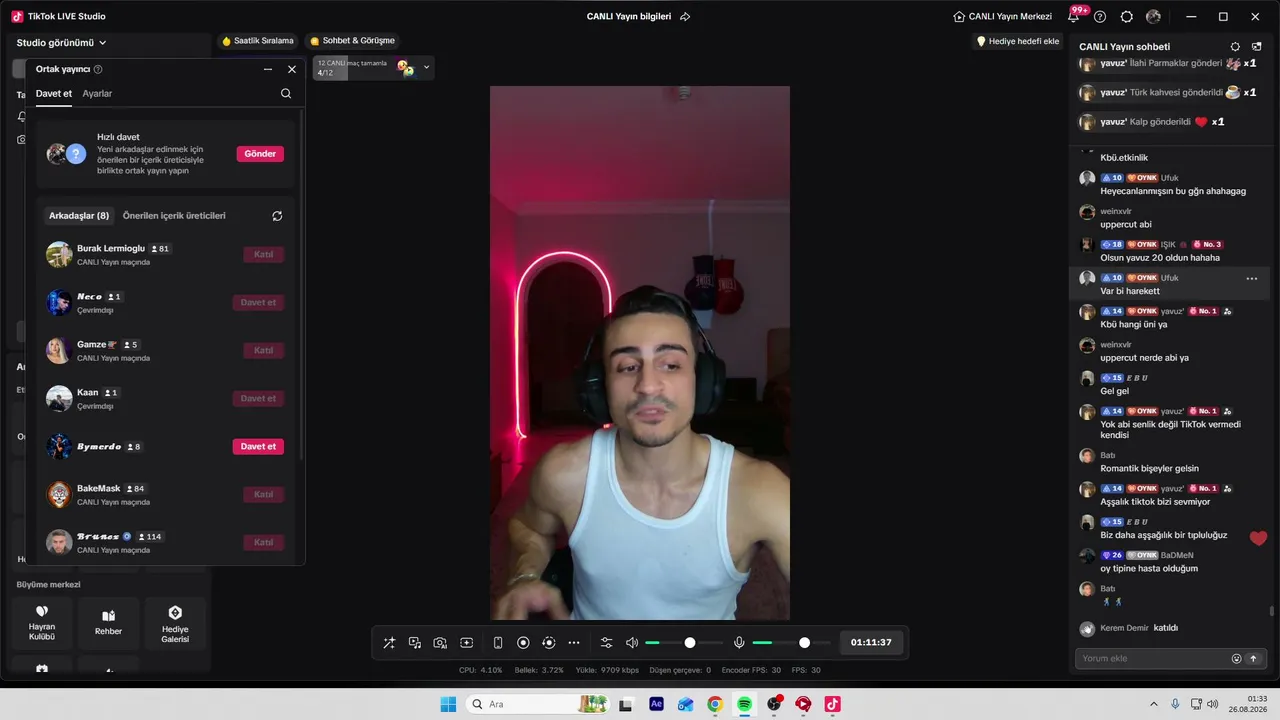Open Google Chrome from the taskbar
Viewport: 1280px width, 720px height.
[x=714, y=704]
